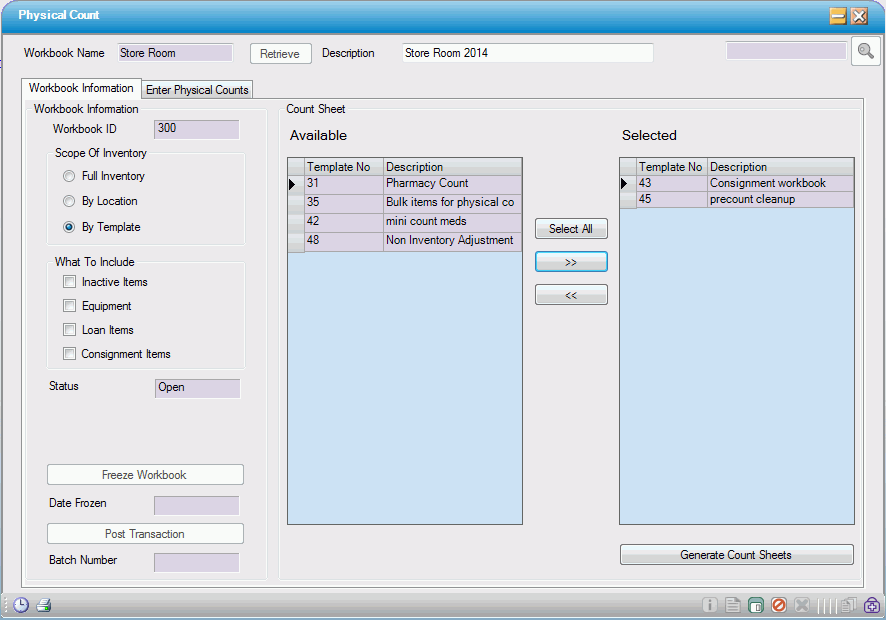Click the green window layout icon
Viewport: 886px width, 620px height.
pos(756,605)
